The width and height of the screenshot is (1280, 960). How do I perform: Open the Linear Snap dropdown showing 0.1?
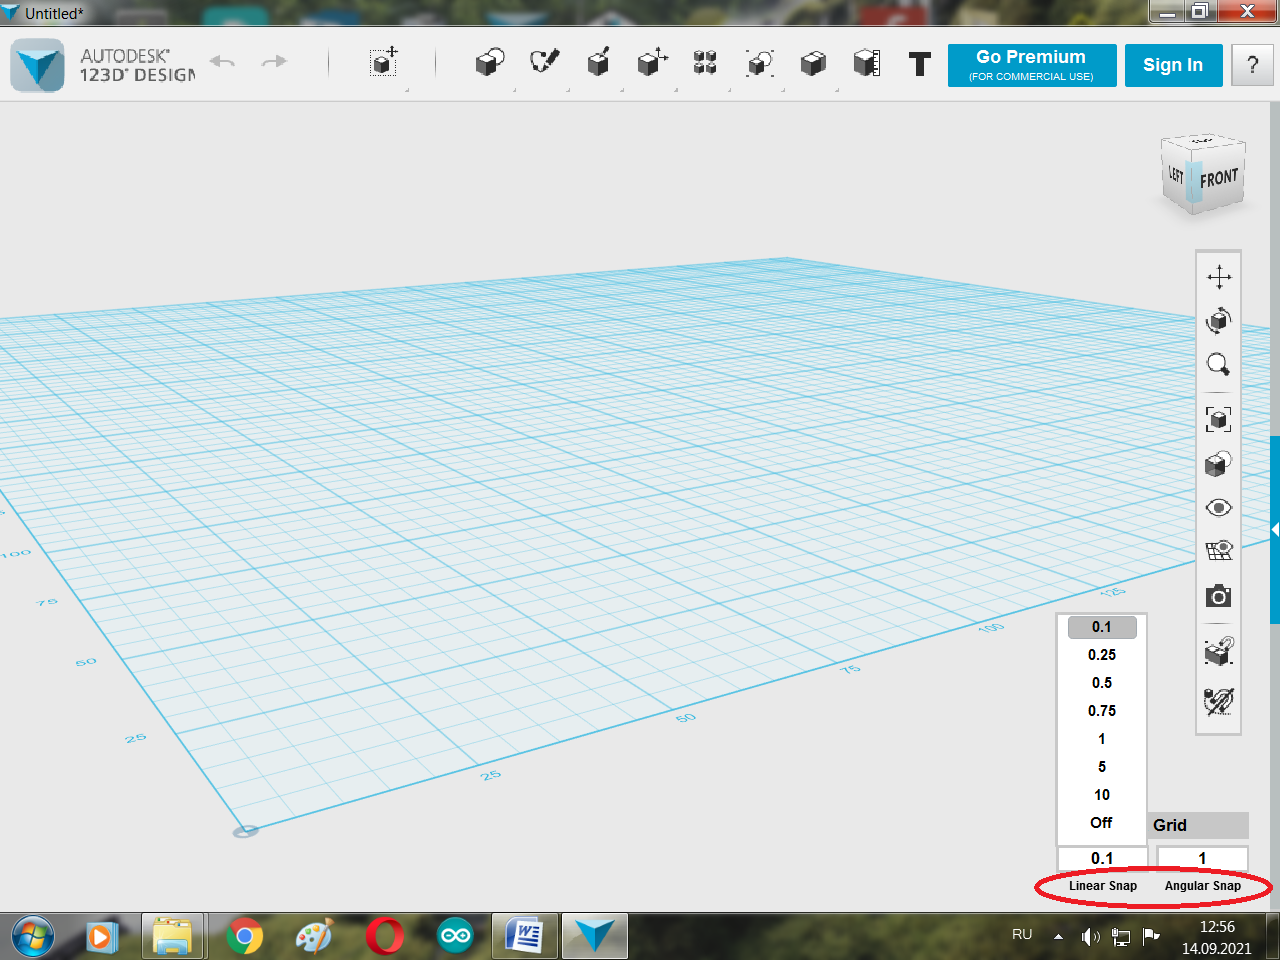point(1102,858)
